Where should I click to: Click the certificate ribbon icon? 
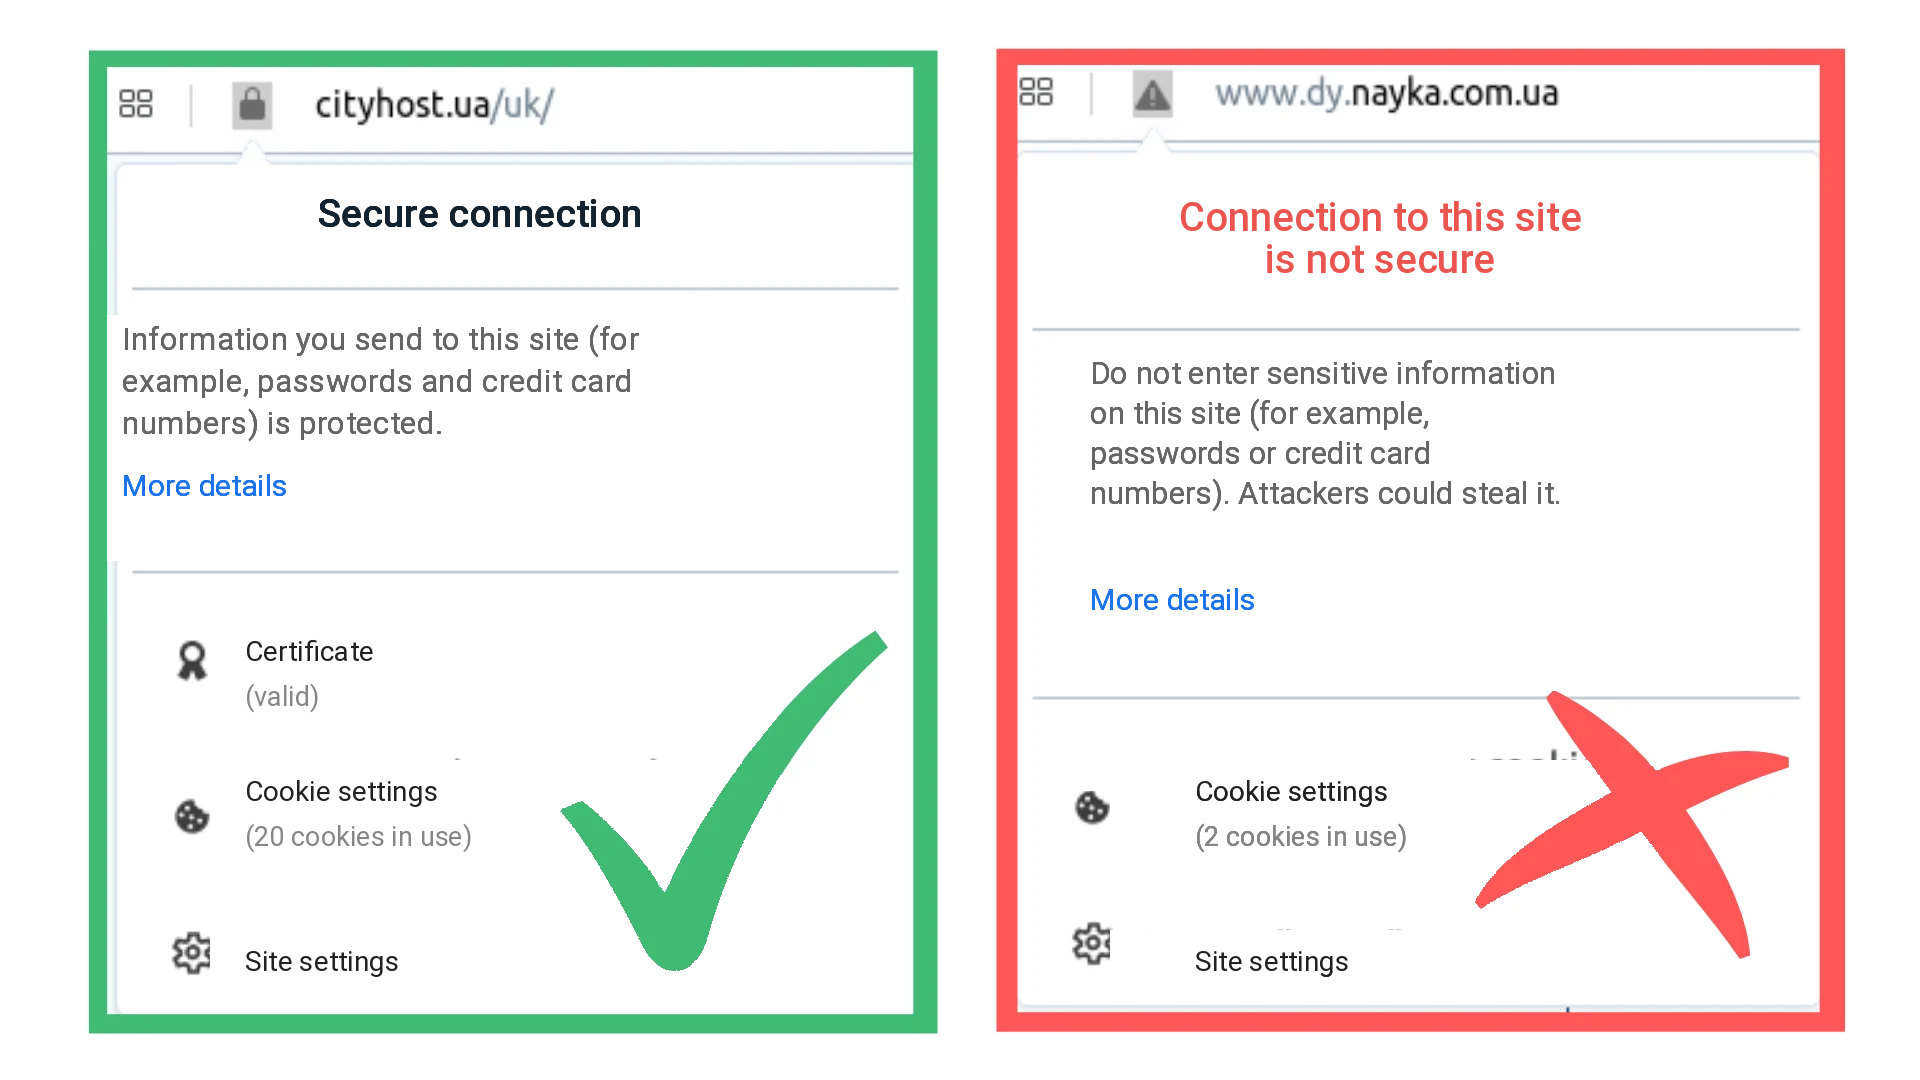click(192, 661)
